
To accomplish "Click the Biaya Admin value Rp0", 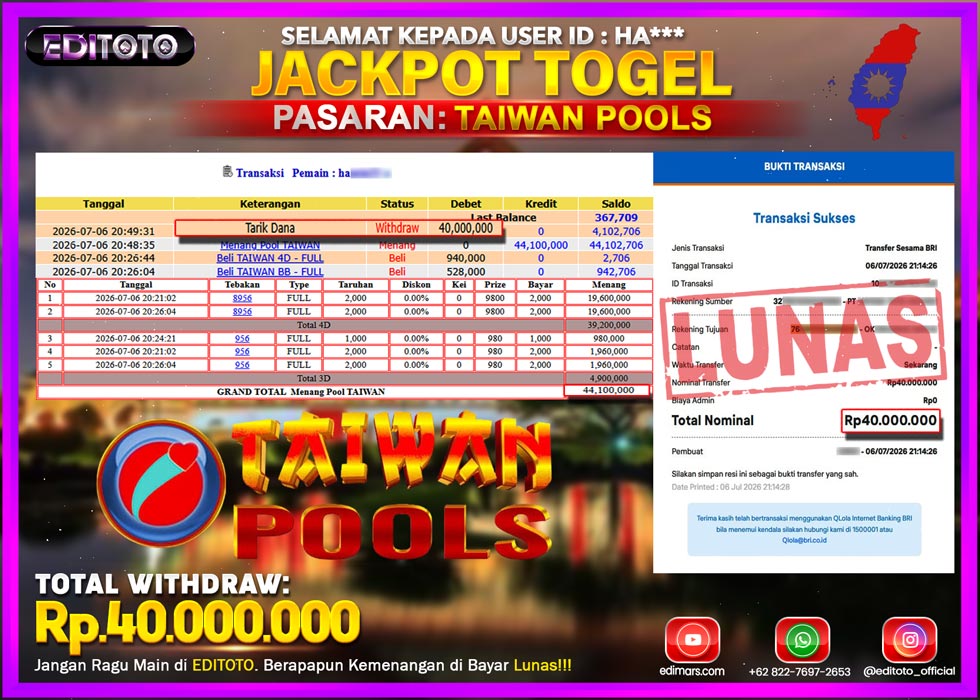I will tap(930, 401).
